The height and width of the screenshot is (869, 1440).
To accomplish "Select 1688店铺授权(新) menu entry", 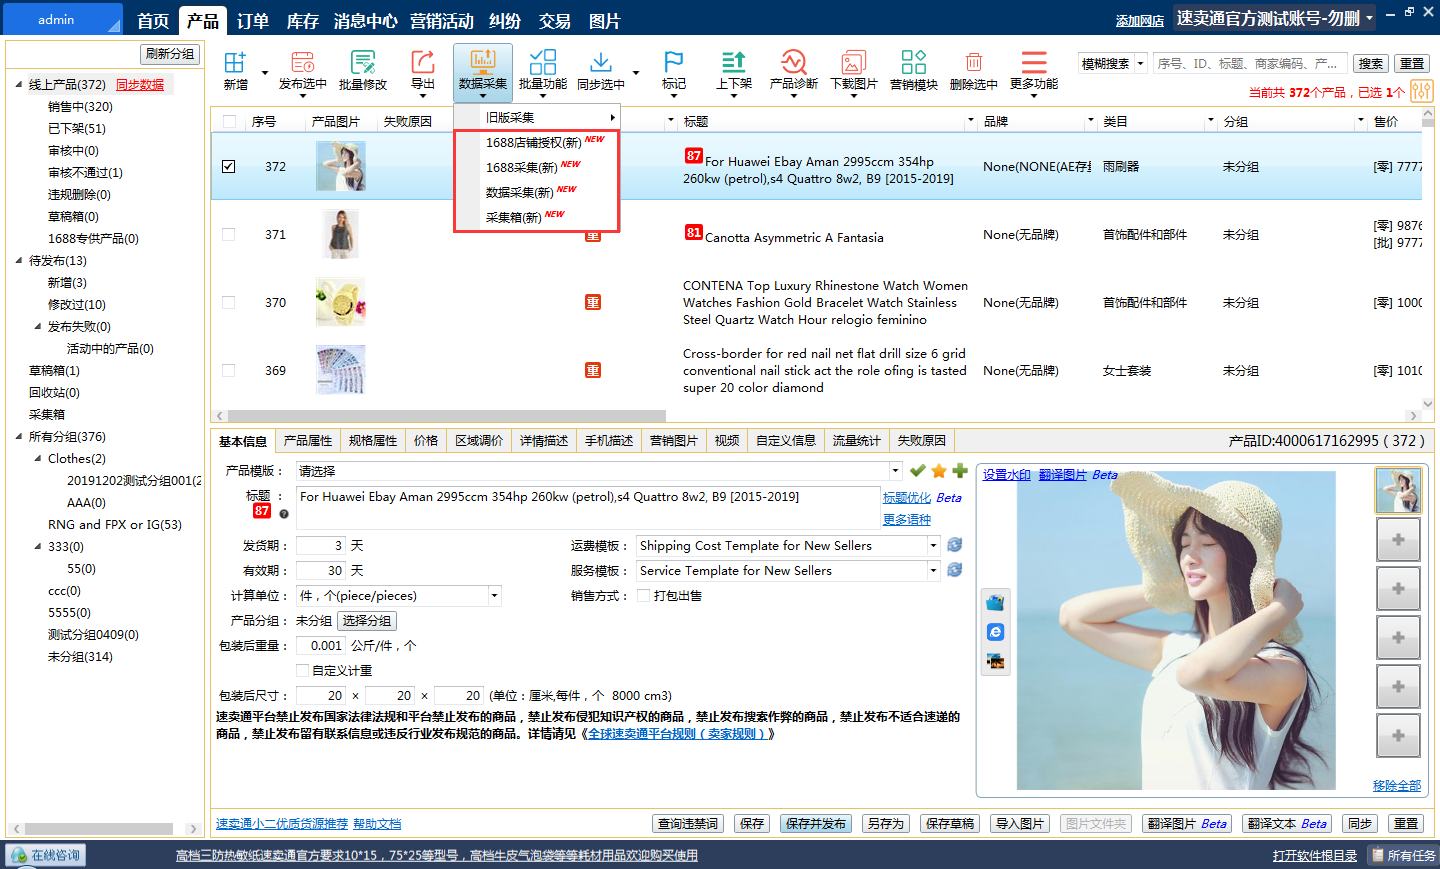I will pyautogui.click(x=537, y=142).
